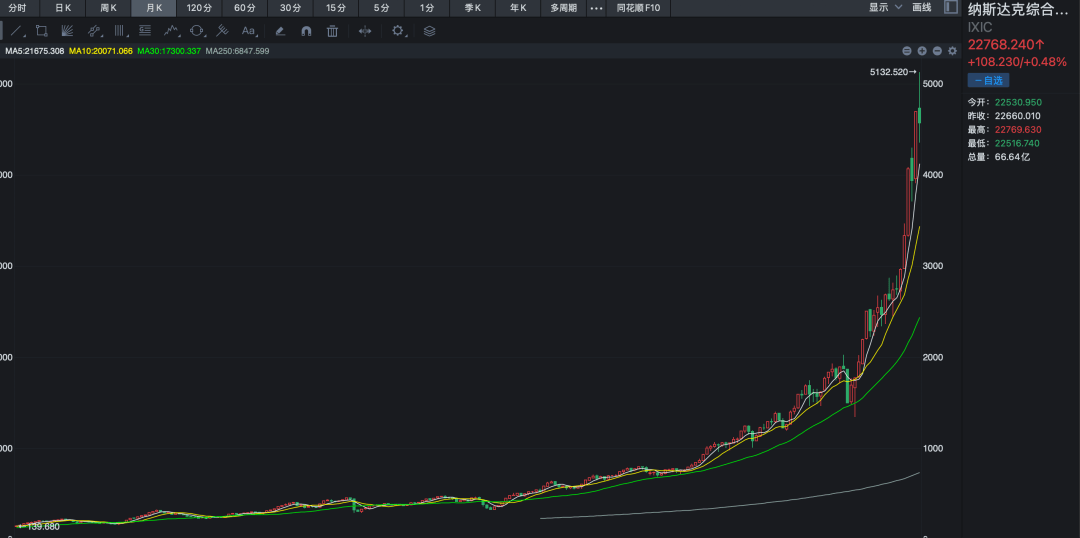Click the plus zoom-in chart icon
This screenshot has height=538, width=1080.
[x=922, y=51]
